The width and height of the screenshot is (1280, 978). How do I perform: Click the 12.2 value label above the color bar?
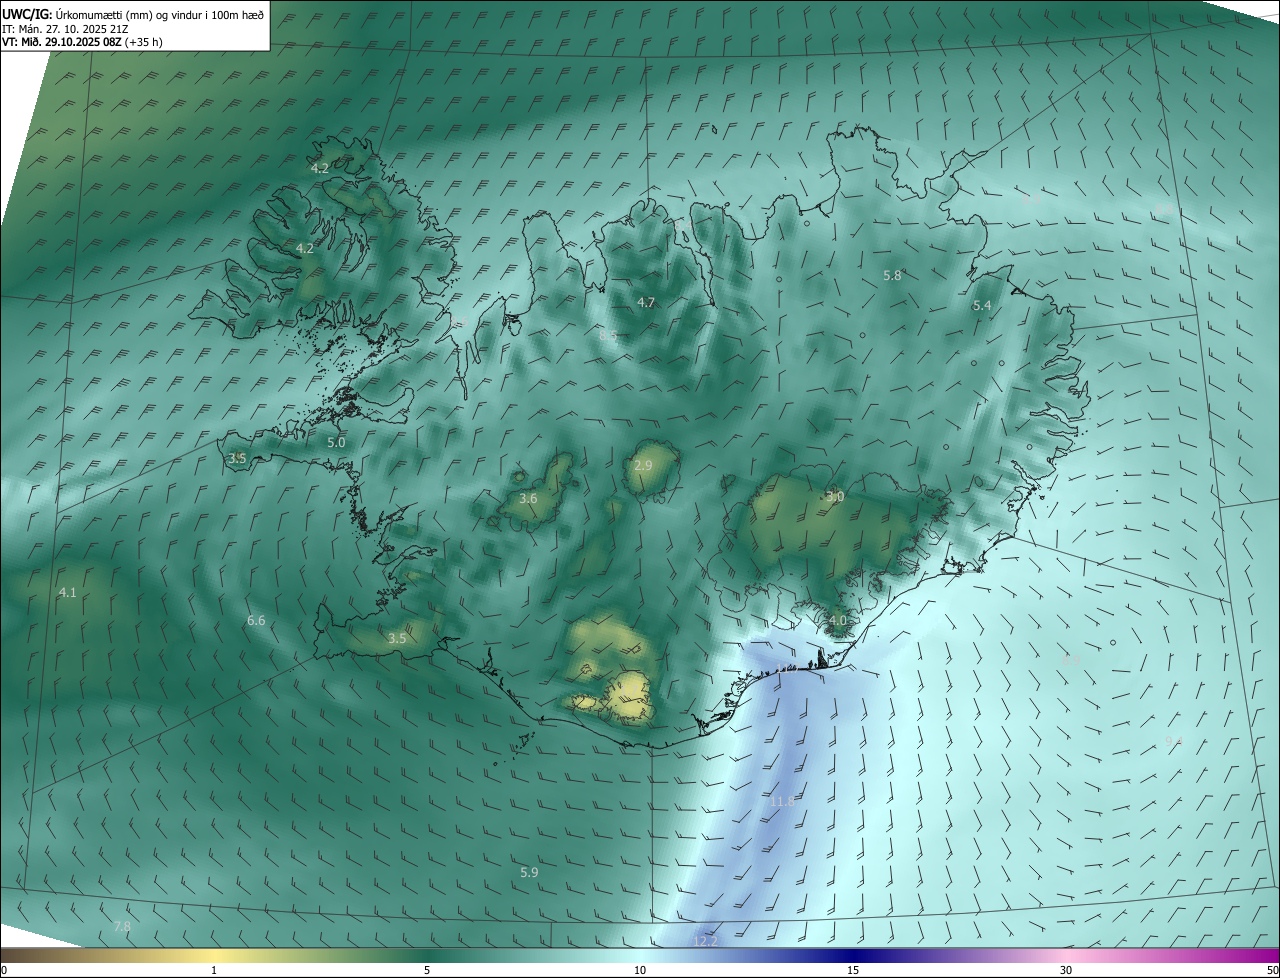pos(705,941)
